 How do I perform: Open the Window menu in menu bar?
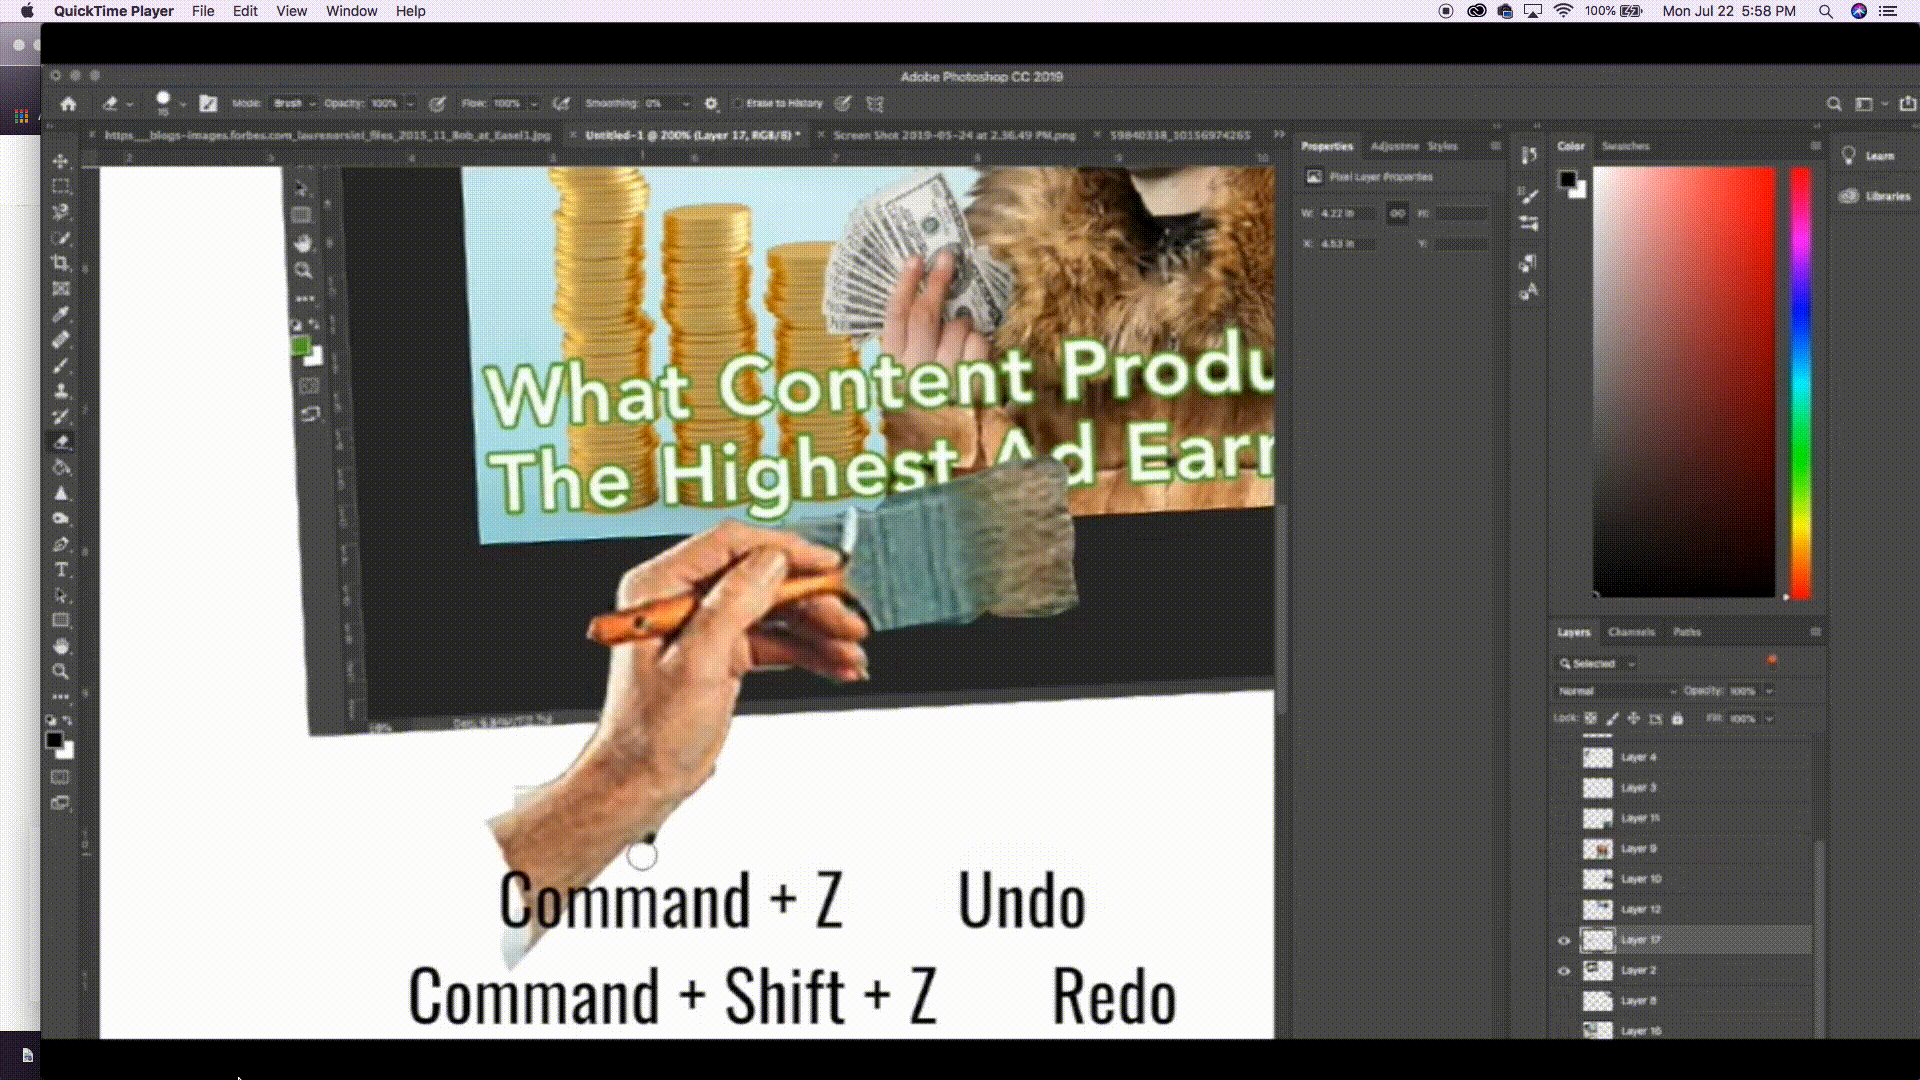(351, 11)
